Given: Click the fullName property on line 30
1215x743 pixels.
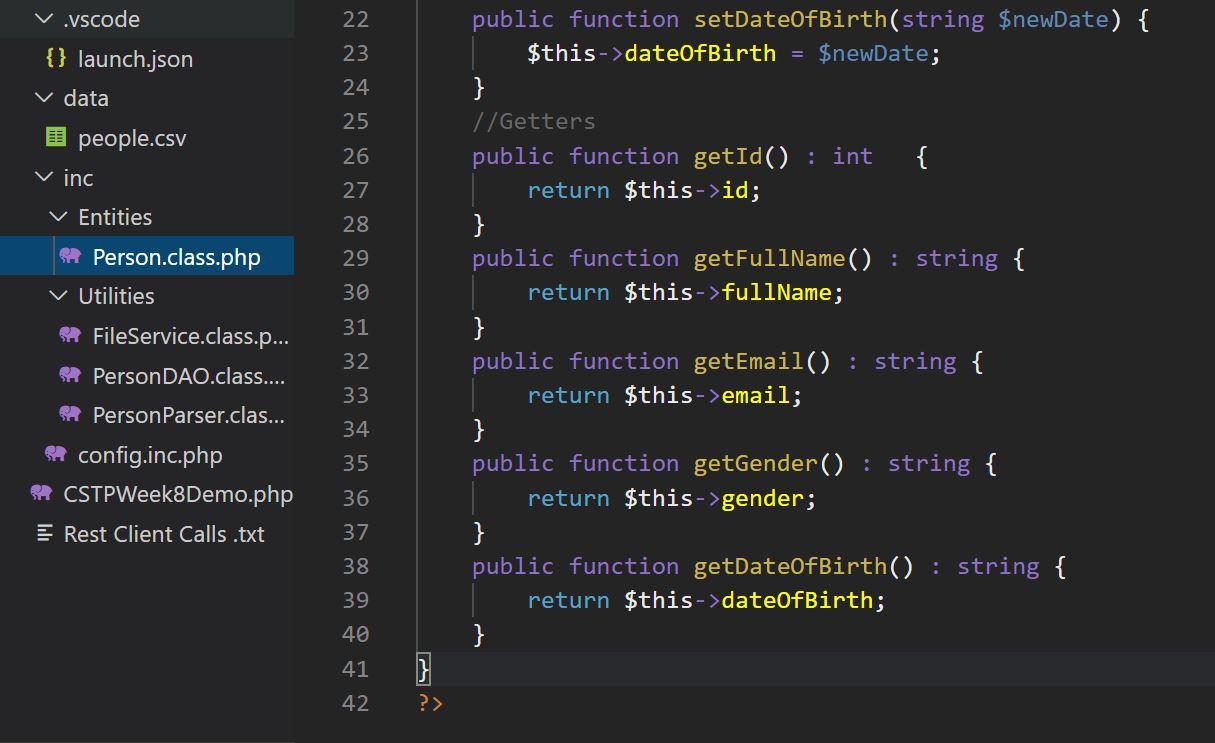Looking at the screenshot, I should click(x=776, y=292).
